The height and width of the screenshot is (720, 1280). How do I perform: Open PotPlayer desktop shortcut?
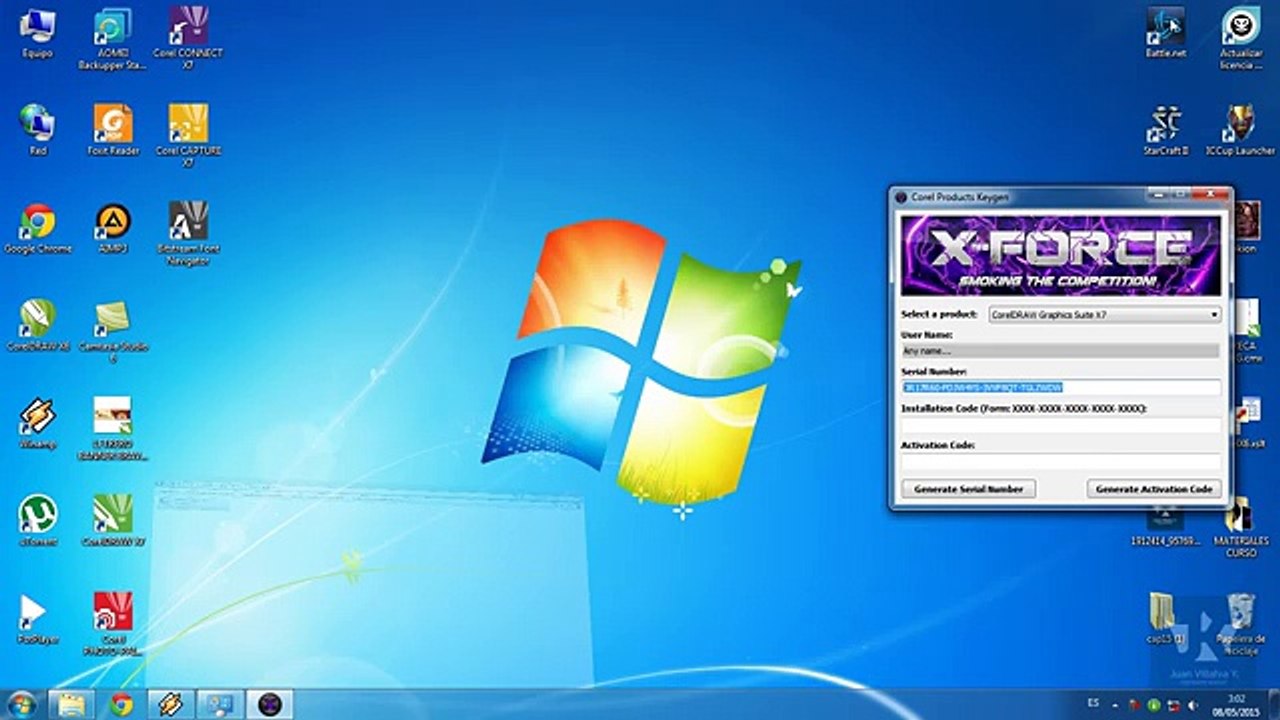37,619
